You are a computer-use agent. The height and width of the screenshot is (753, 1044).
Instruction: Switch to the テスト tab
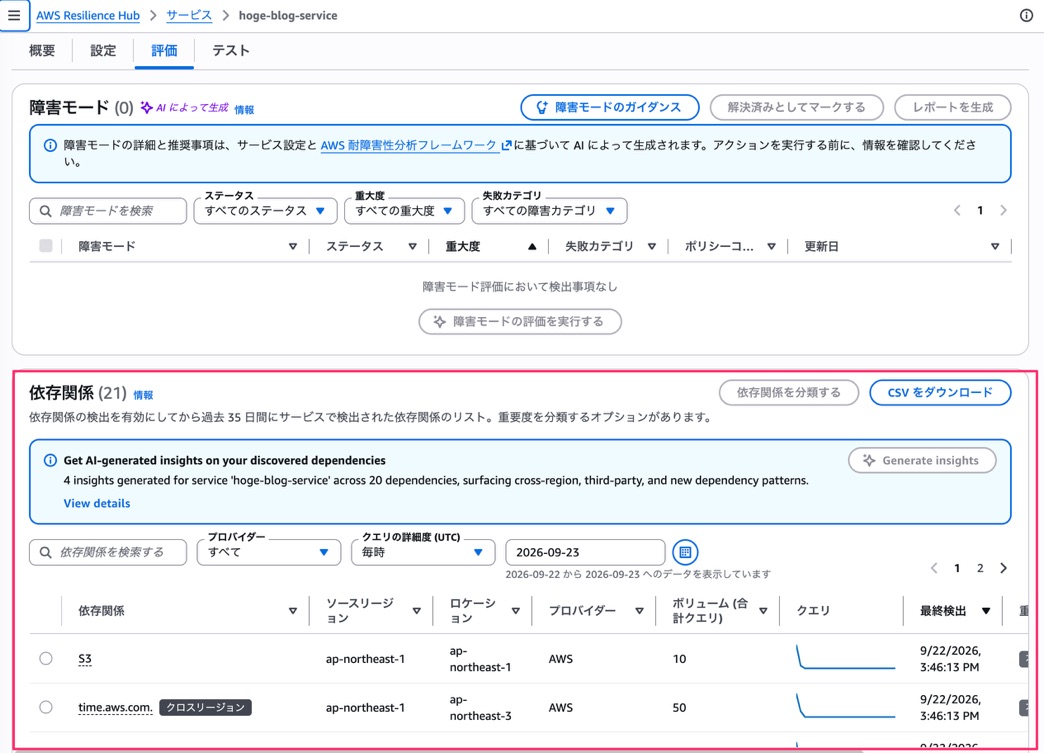(x=231, y=51)
